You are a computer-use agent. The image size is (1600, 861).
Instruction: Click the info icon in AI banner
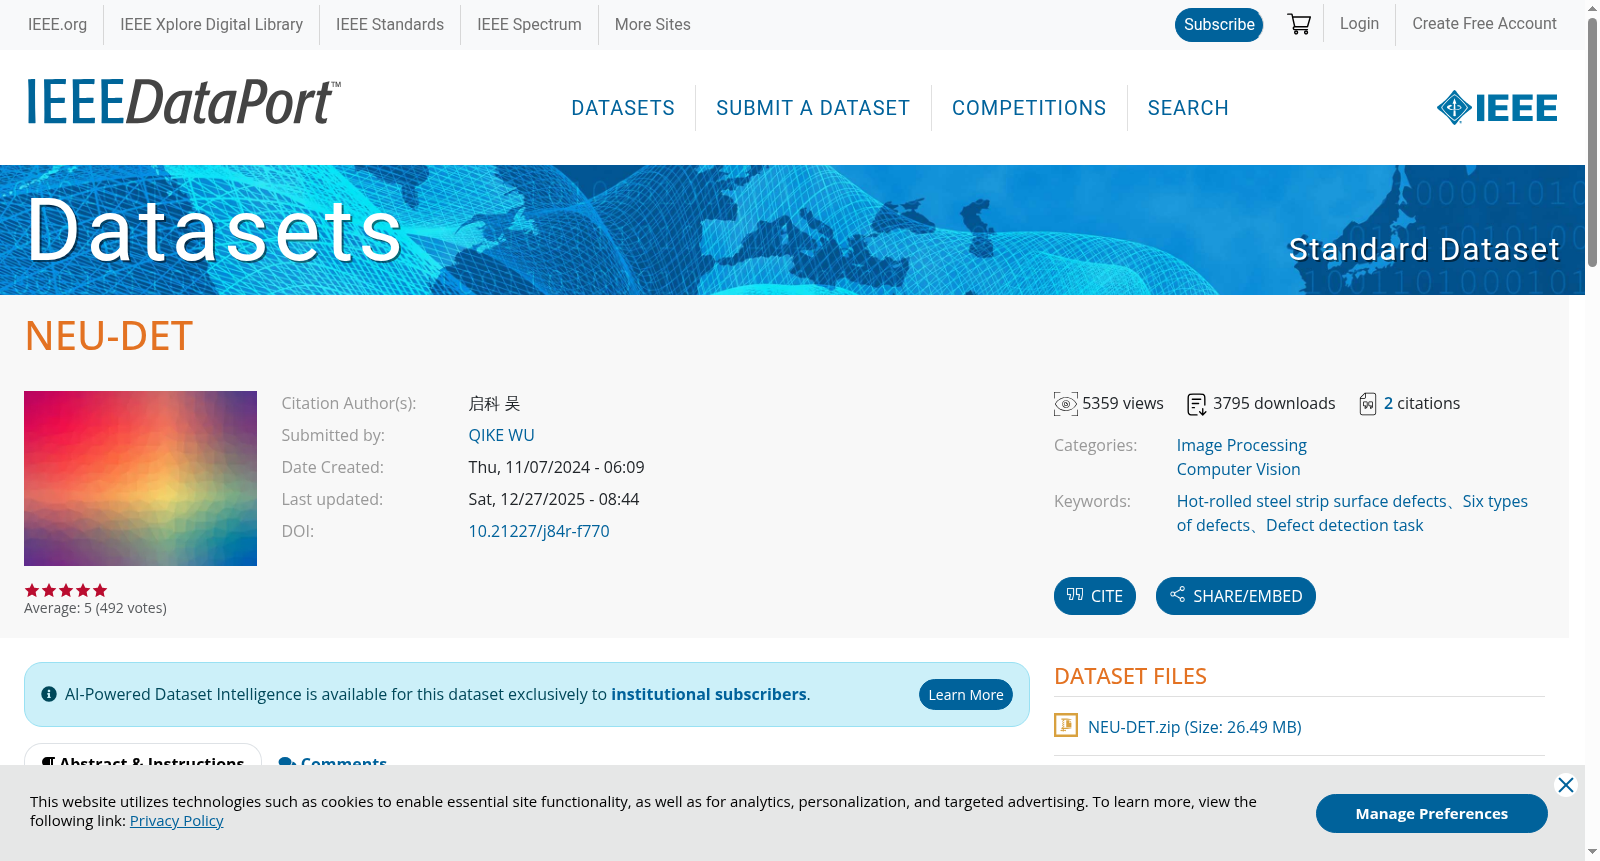tap(49, 694)
